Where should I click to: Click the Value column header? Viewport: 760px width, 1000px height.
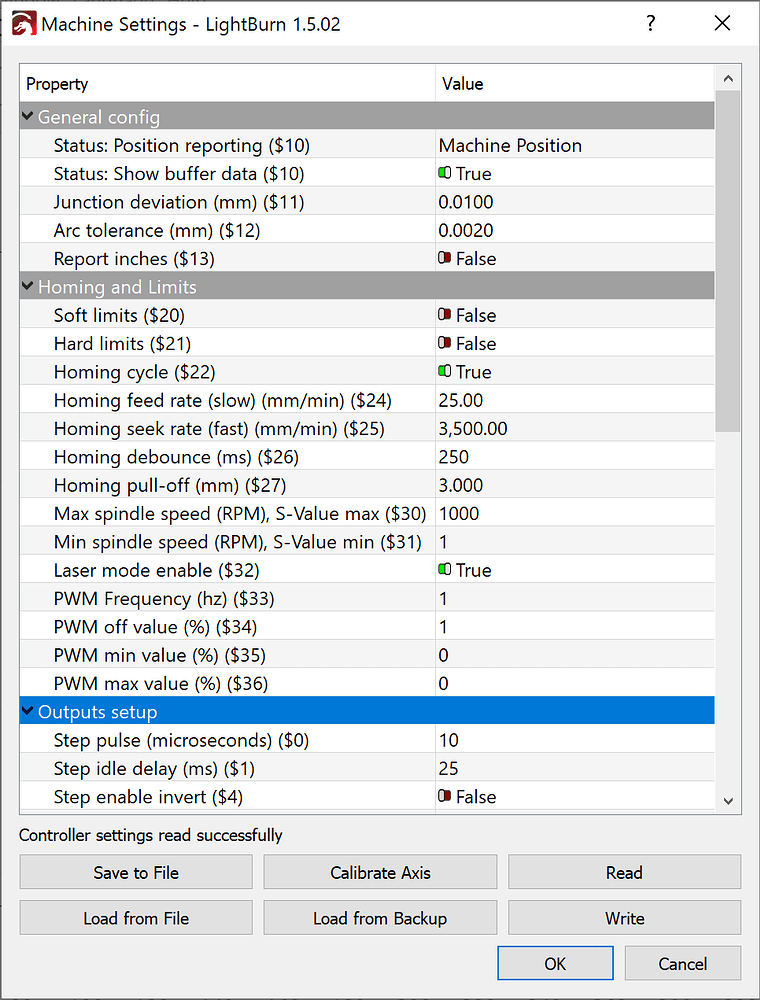(575, 84)
